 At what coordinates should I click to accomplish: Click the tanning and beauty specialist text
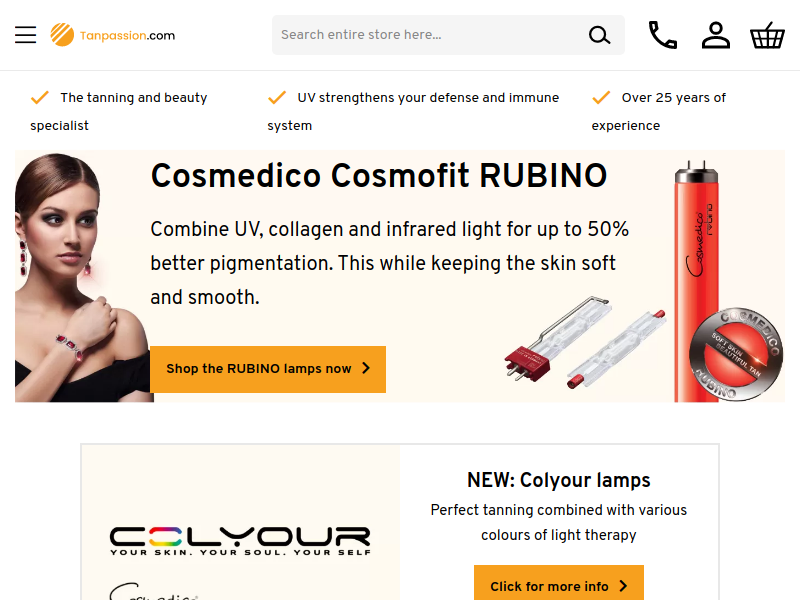(119, 111)
